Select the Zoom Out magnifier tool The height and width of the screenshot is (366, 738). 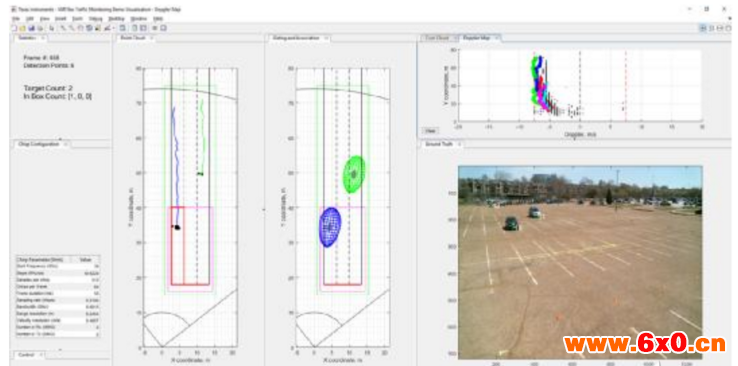pos(72,28)
